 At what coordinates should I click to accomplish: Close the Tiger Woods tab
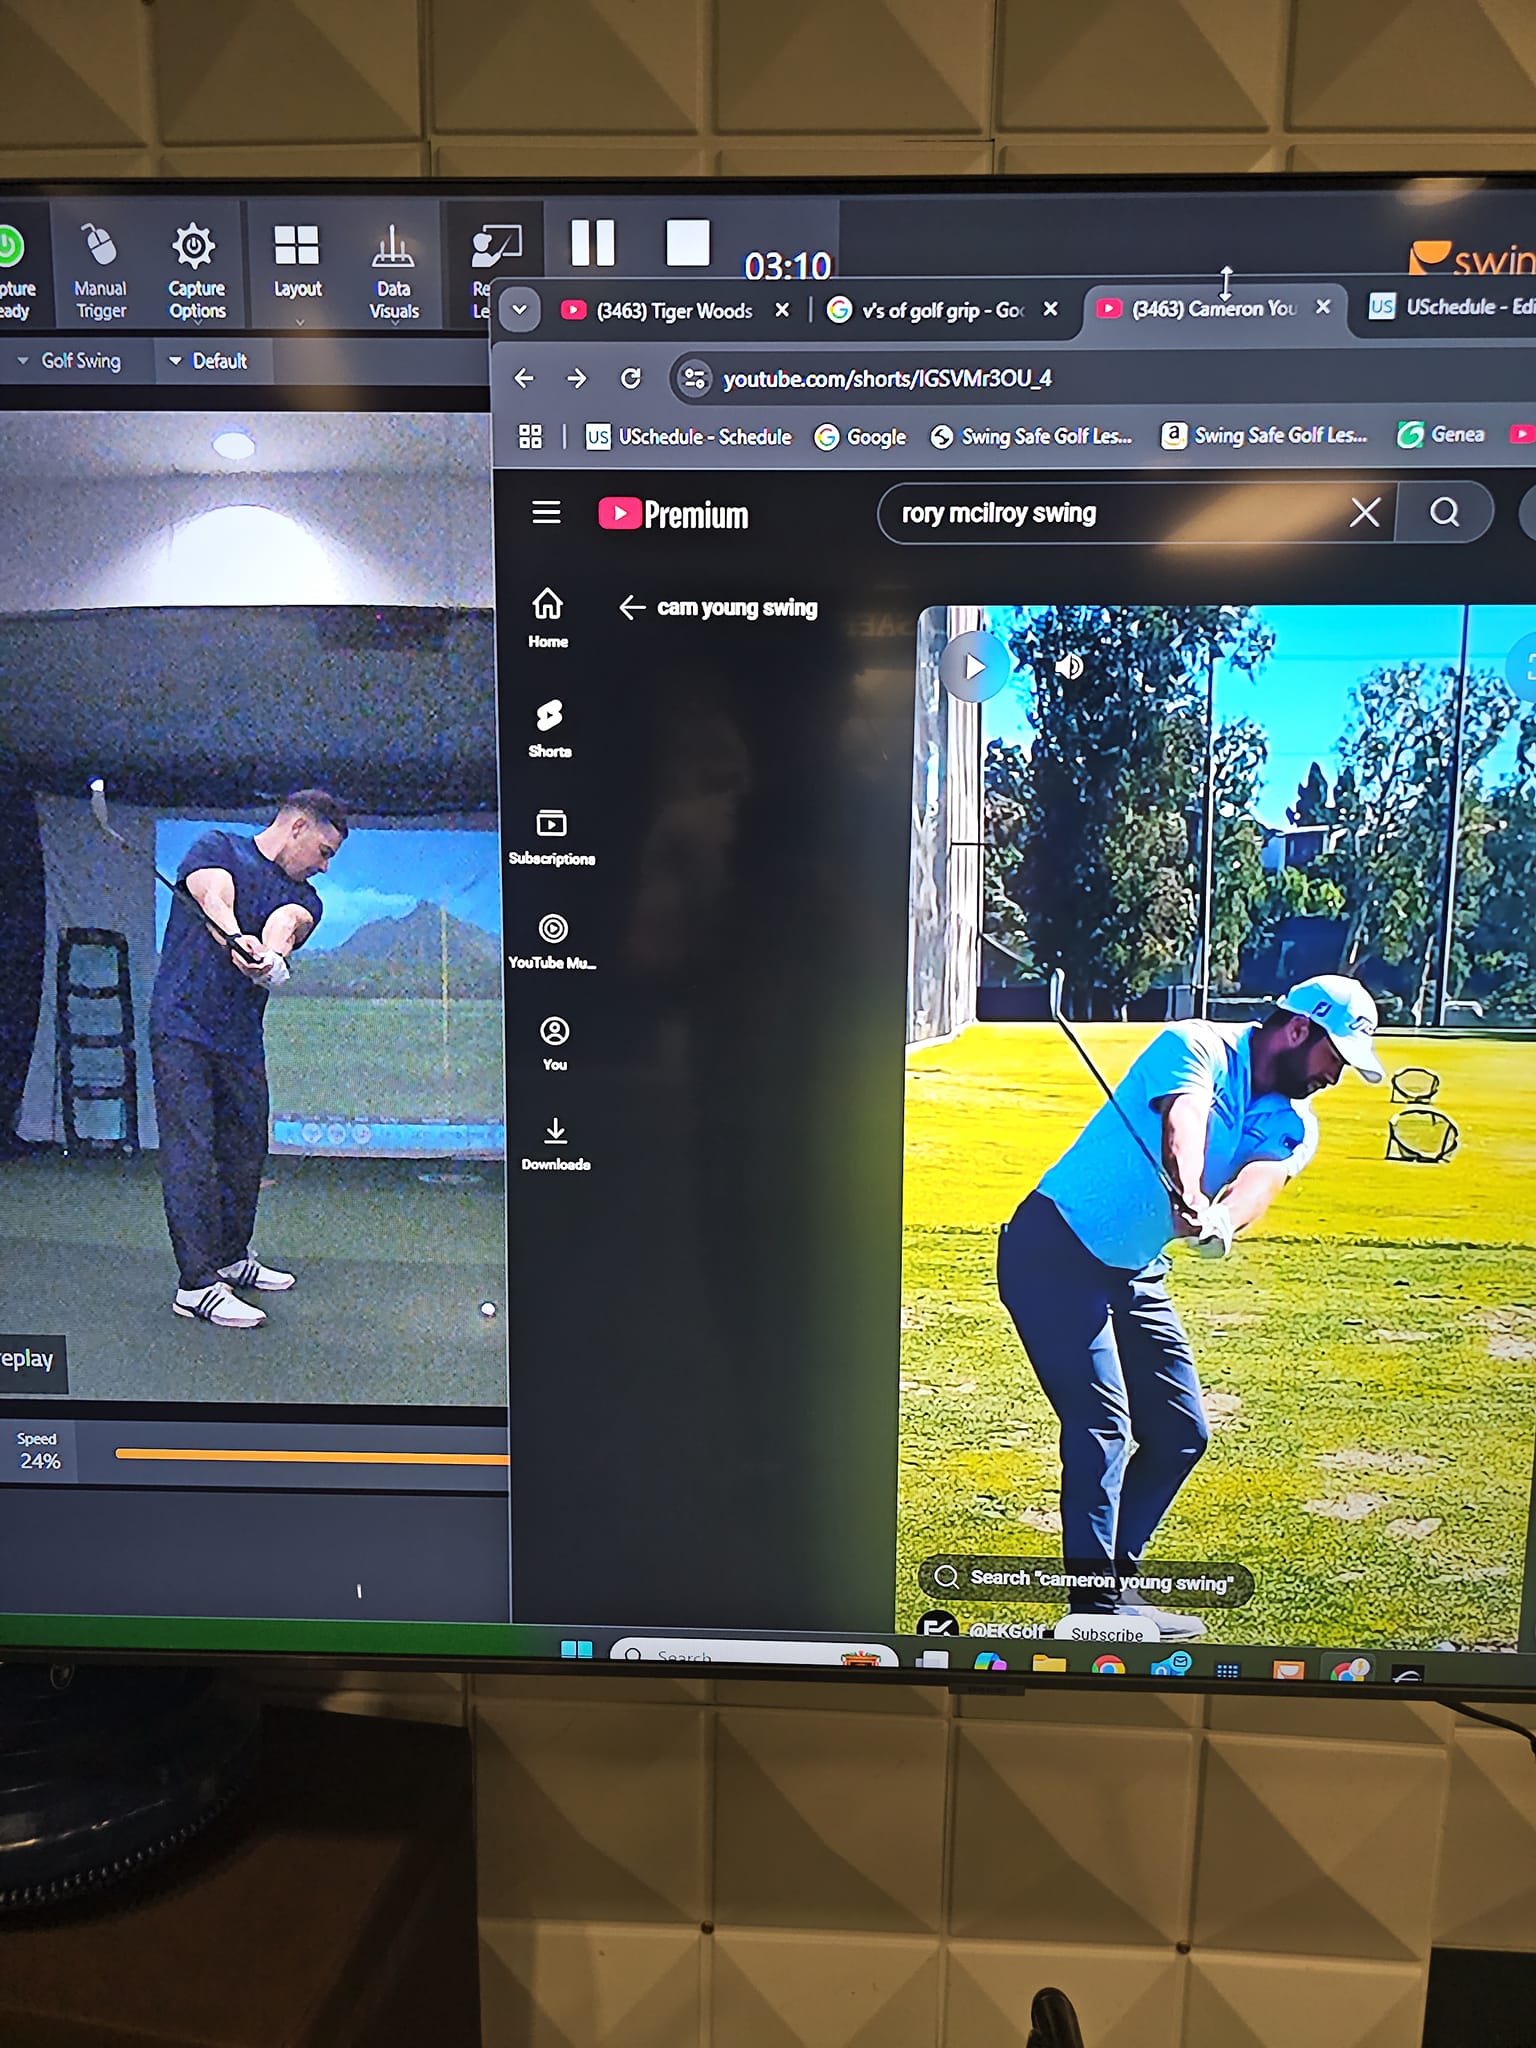[x=782, y=310]
